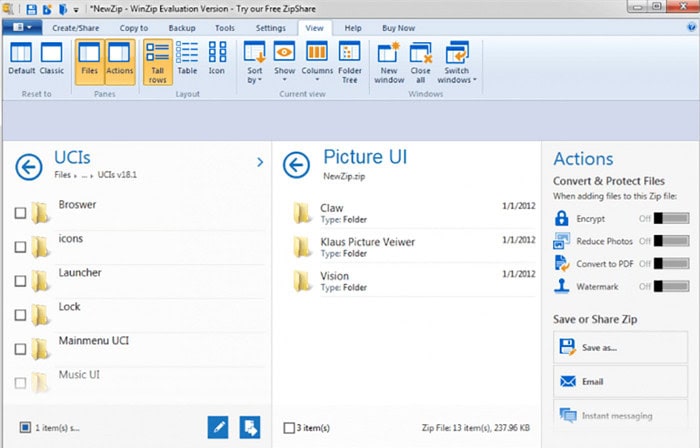Screen dimensions: 700x448
Task: Go back in the Picture UI zip pane
Action: click(x=296, y=165)
